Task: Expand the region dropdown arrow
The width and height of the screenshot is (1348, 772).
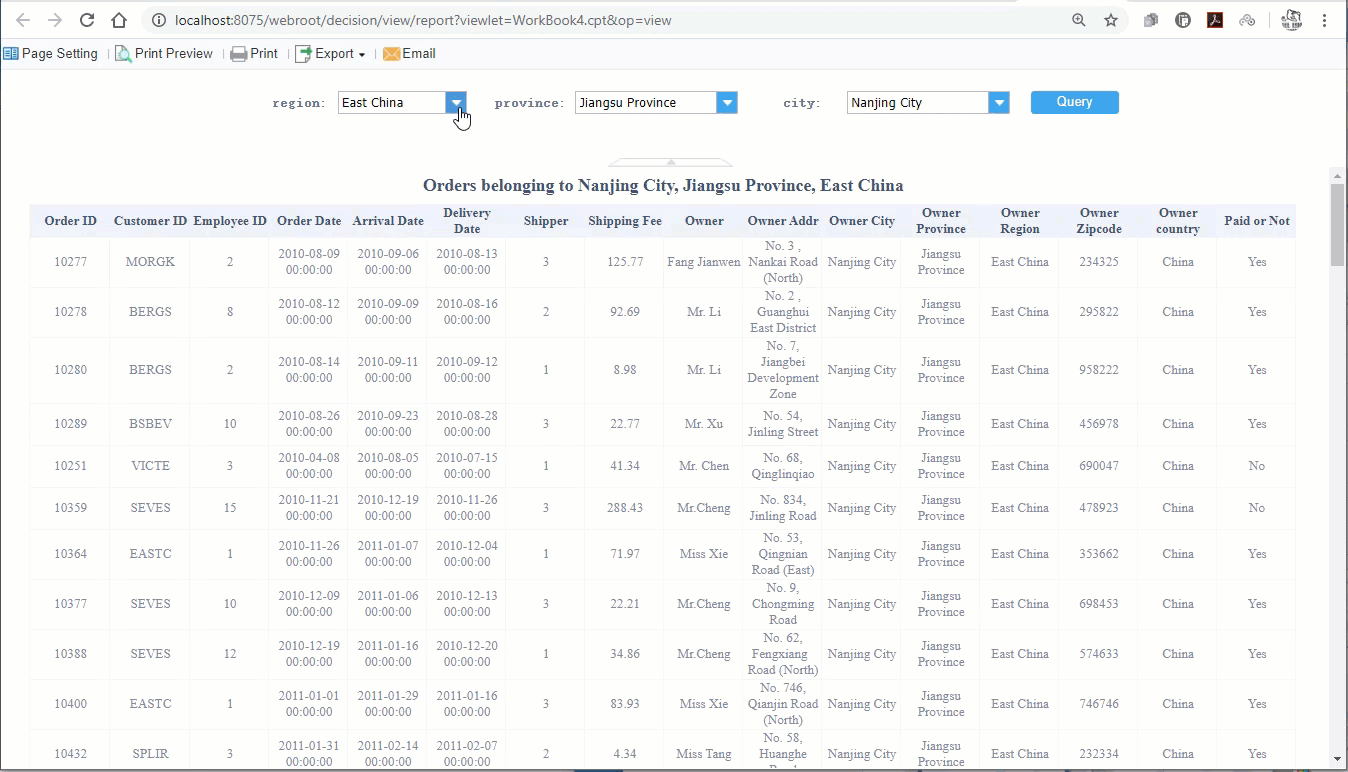Action: (x=456, y=103)
